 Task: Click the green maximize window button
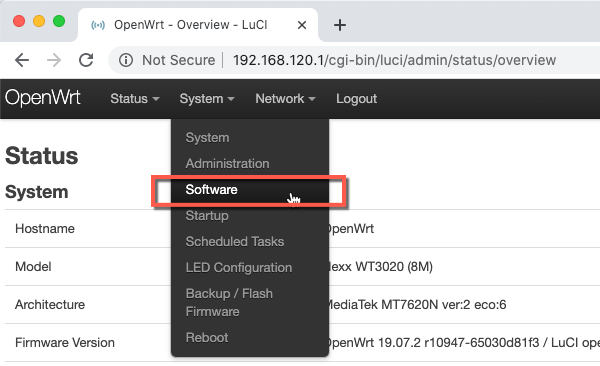point(59,21)
